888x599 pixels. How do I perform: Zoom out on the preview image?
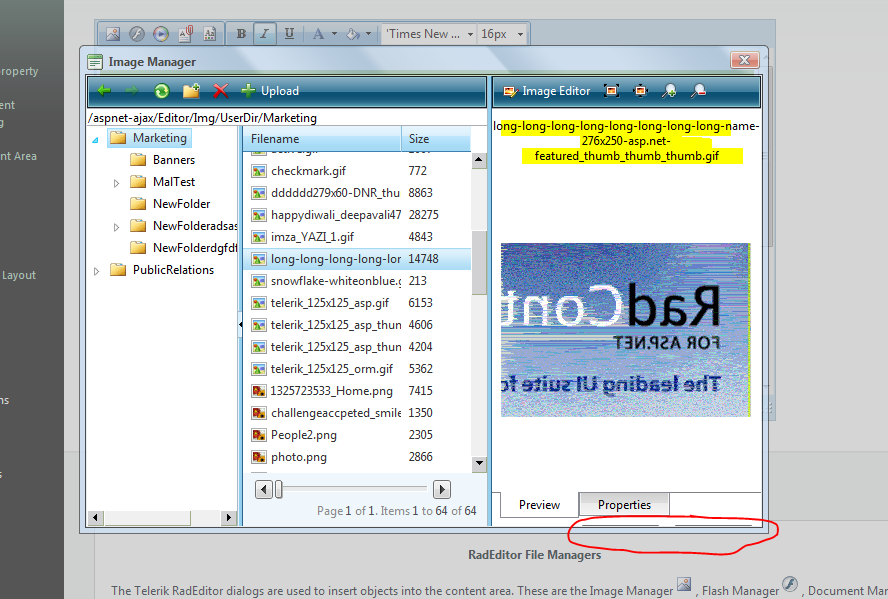coord(698,91)
